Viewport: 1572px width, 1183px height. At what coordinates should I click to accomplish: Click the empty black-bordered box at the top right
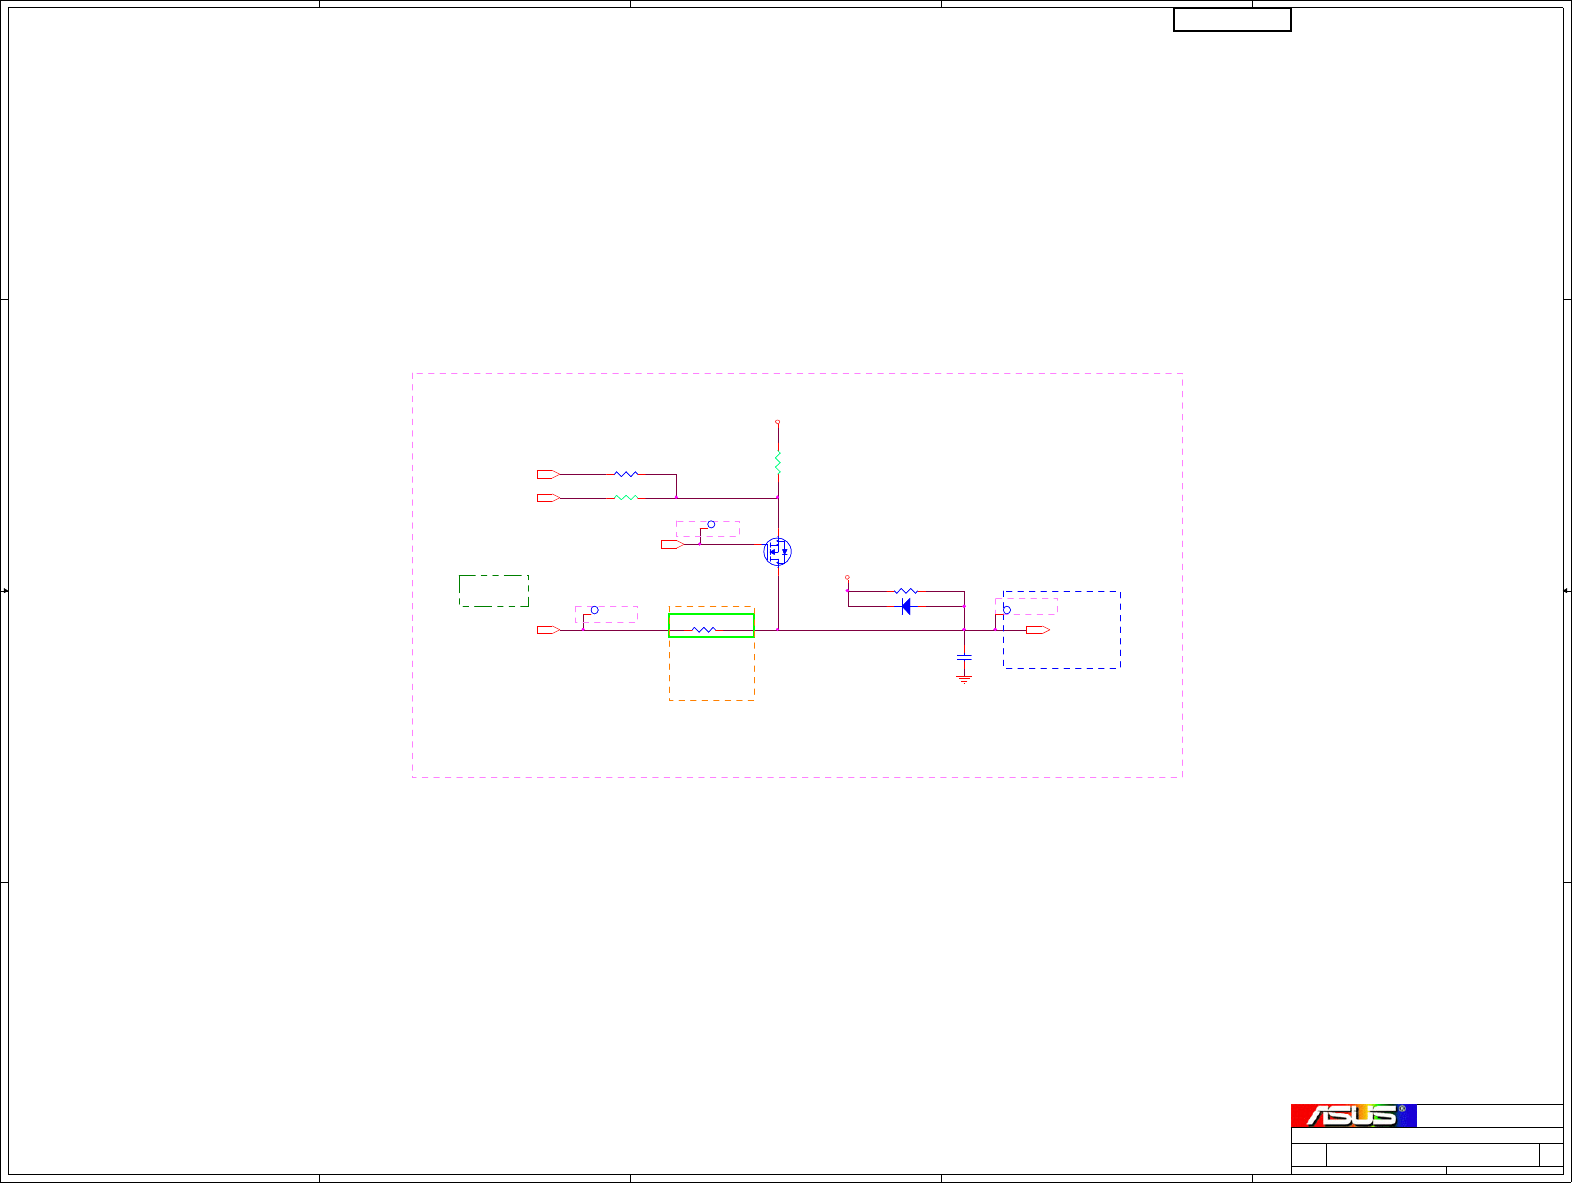(1232, 20)
